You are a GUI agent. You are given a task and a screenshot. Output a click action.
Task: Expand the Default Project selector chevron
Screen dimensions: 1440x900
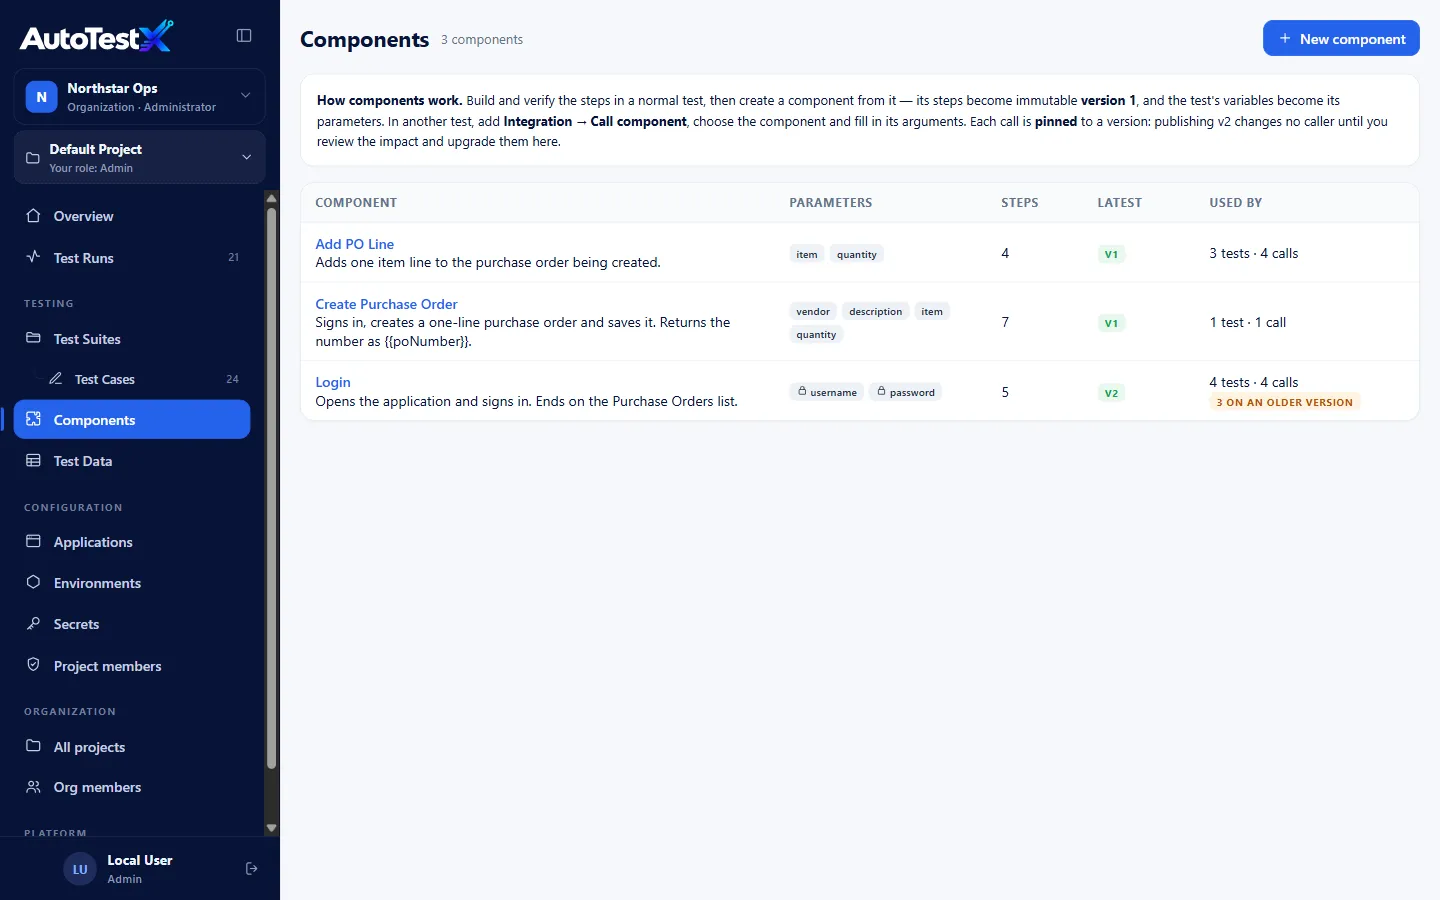click(x=247, y=157)
